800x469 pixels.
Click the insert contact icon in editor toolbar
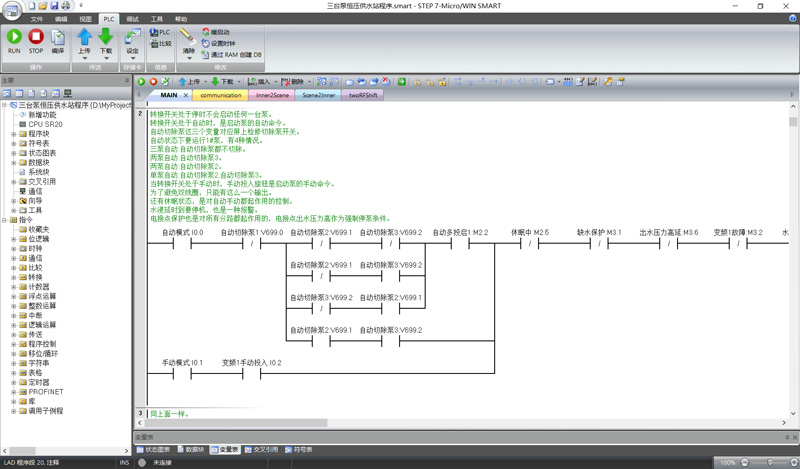[x=510, y=82]
